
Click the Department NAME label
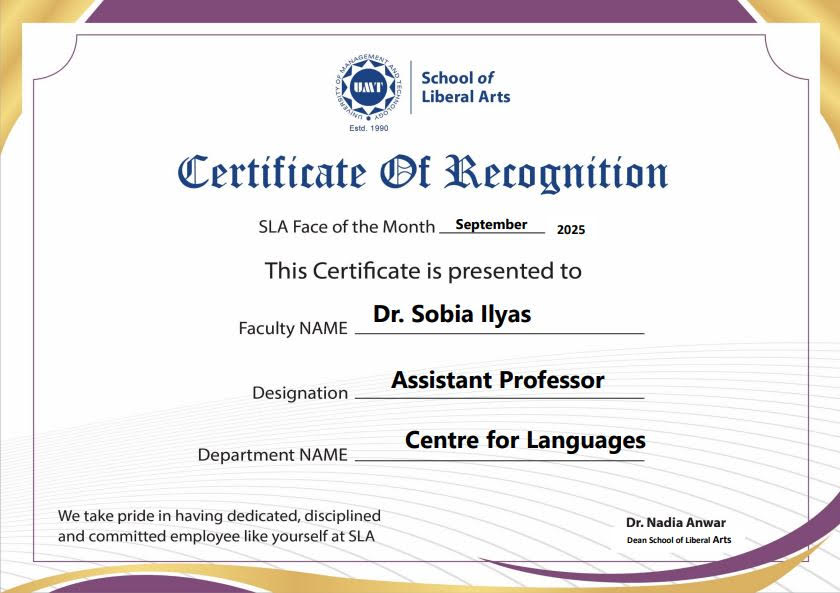pos(273,455)
